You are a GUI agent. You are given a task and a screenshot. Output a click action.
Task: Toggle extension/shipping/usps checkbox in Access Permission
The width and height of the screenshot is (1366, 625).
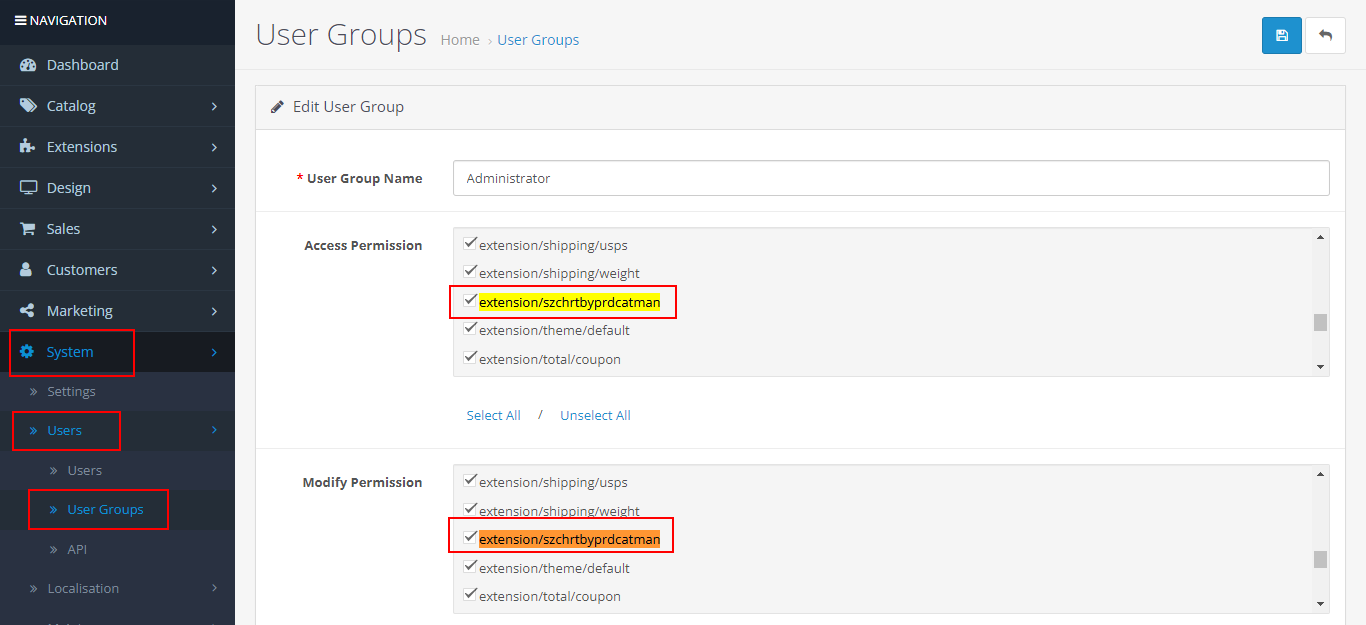point(470,243)
